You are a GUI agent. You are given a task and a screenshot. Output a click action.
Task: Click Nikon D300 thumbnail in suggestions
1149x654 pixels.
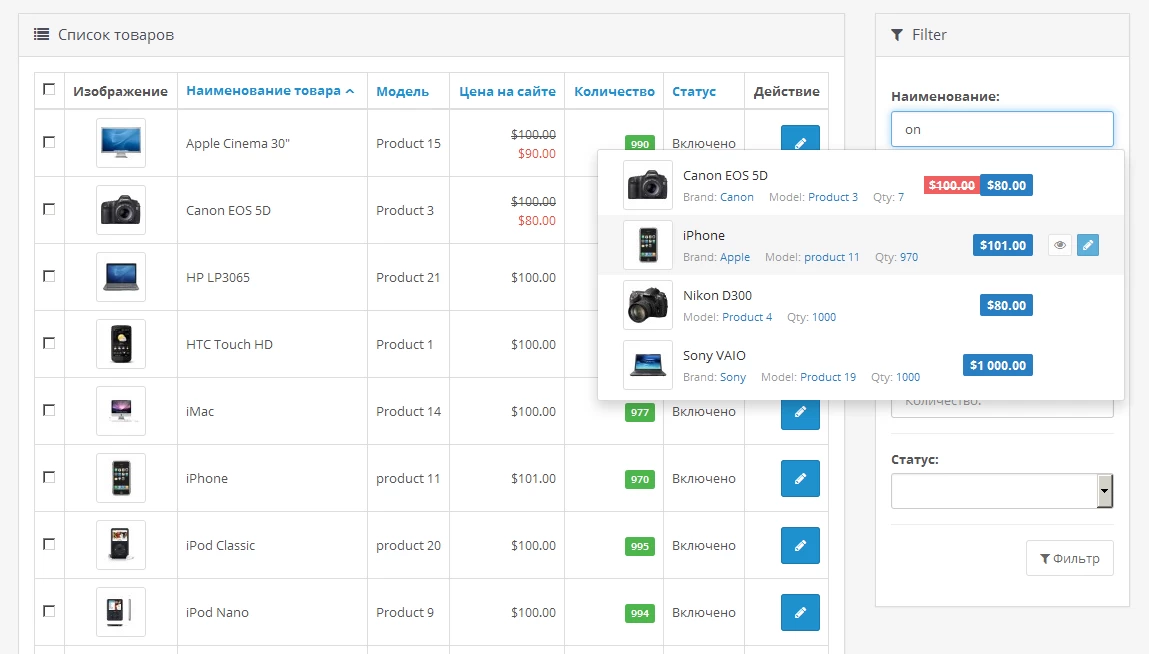tap(648, 305)
